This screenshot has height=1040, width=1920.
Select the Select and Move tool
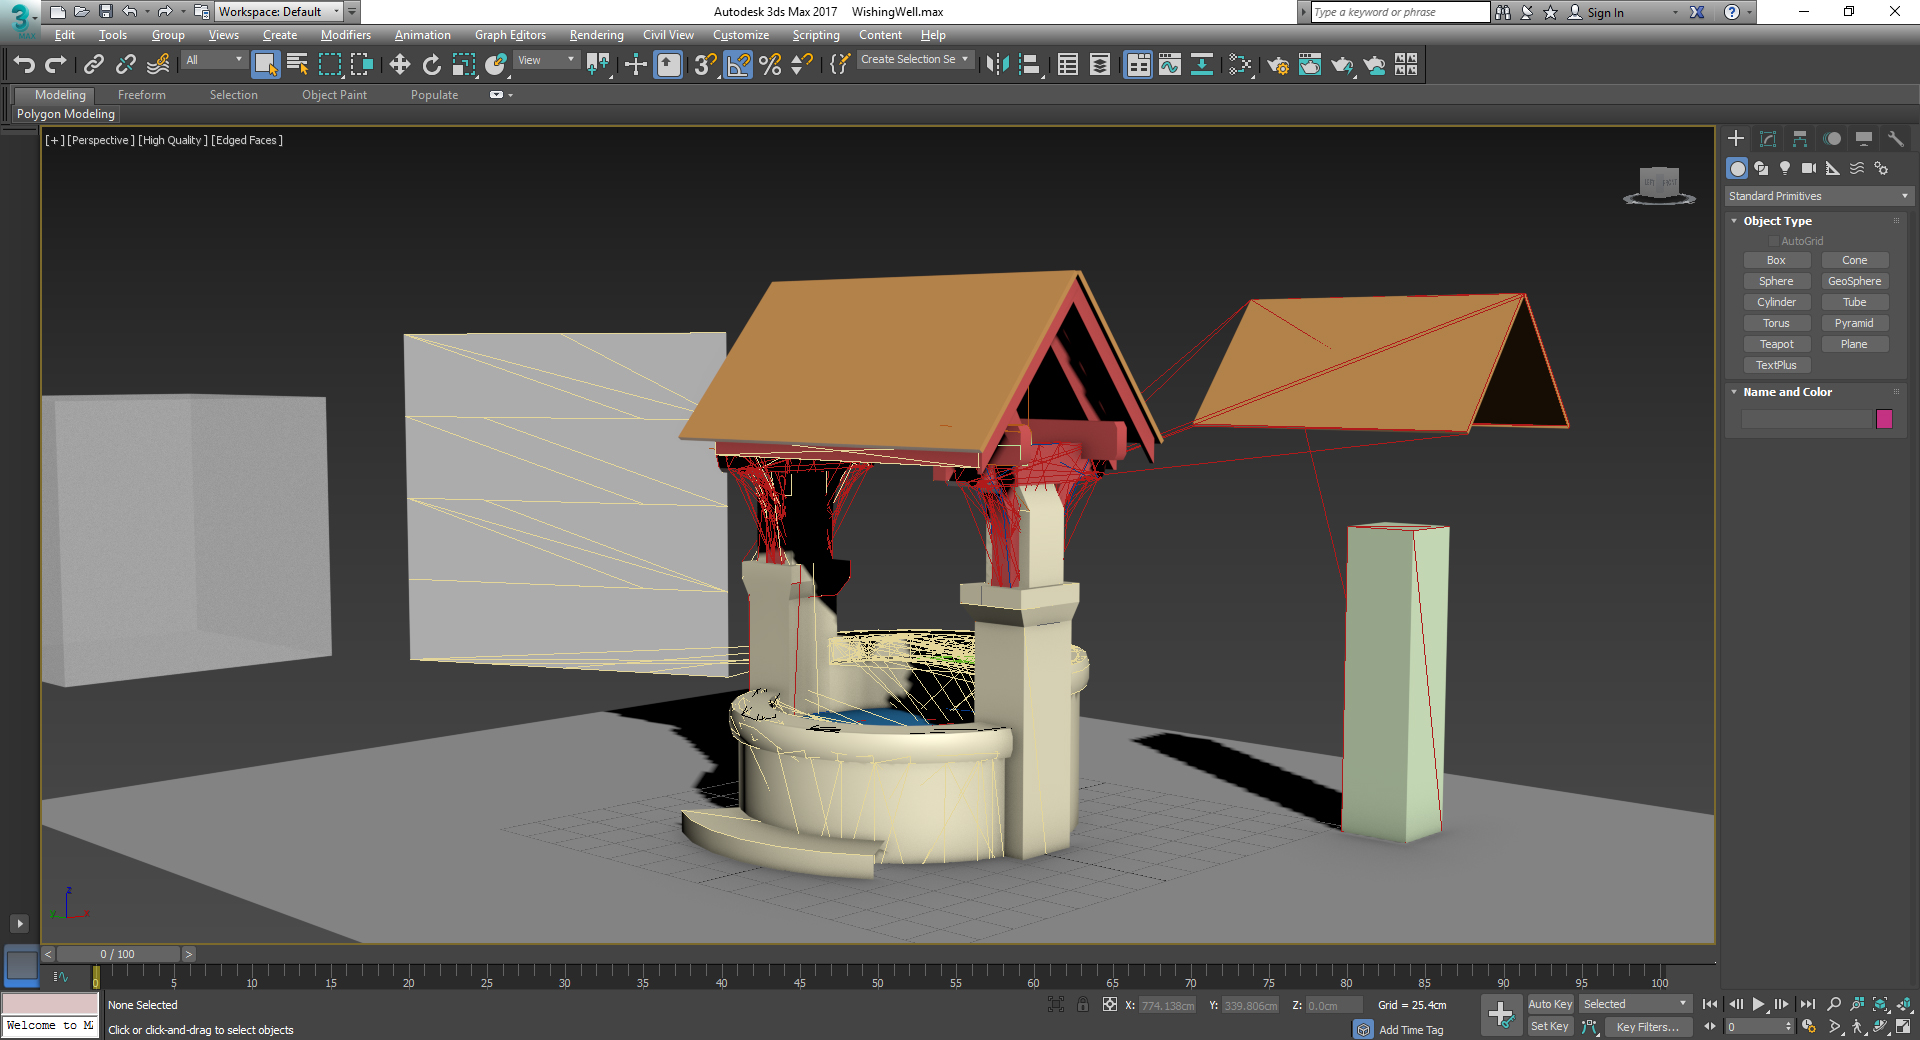coord(400,65)
